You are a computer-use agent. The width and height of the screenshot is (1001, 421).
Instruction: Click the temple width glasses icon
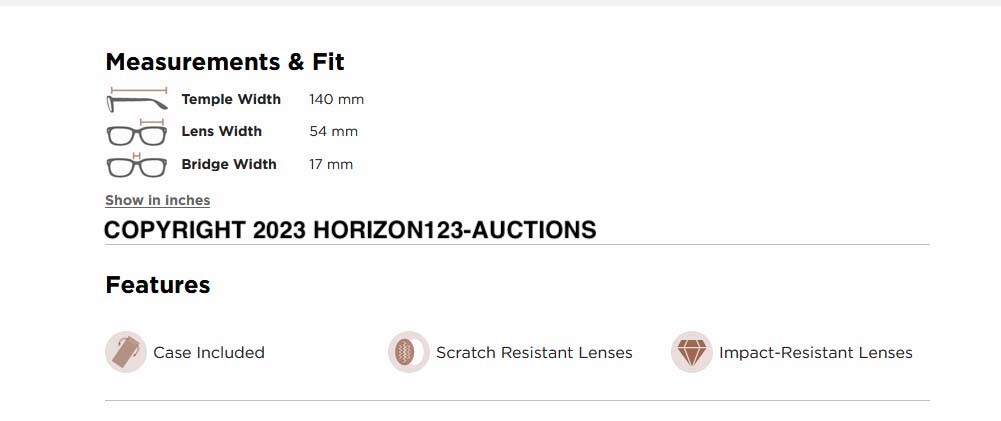coord(136,100)
